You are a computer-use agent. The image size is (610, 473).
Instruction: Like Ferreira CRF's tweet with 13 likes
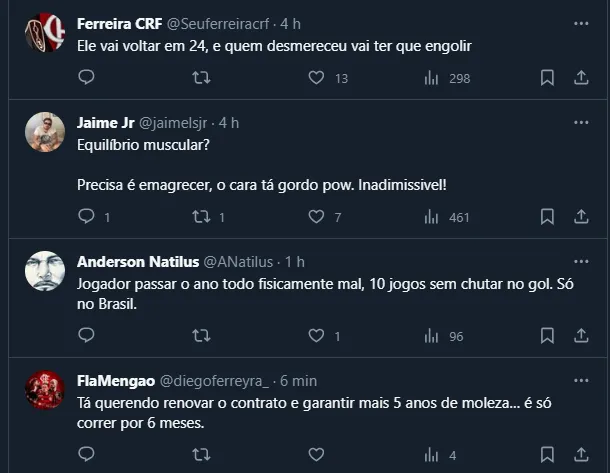[317, 78]
